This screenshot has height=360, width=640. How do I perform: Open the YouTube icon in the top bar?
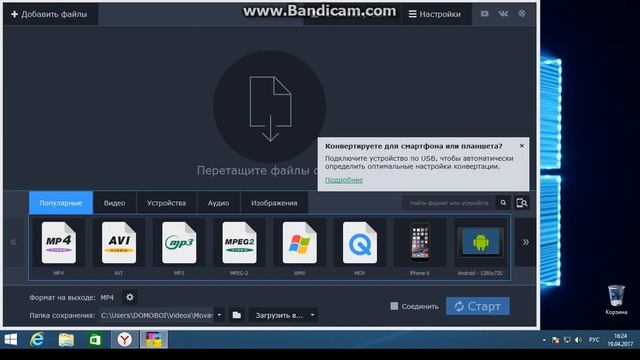484,13
